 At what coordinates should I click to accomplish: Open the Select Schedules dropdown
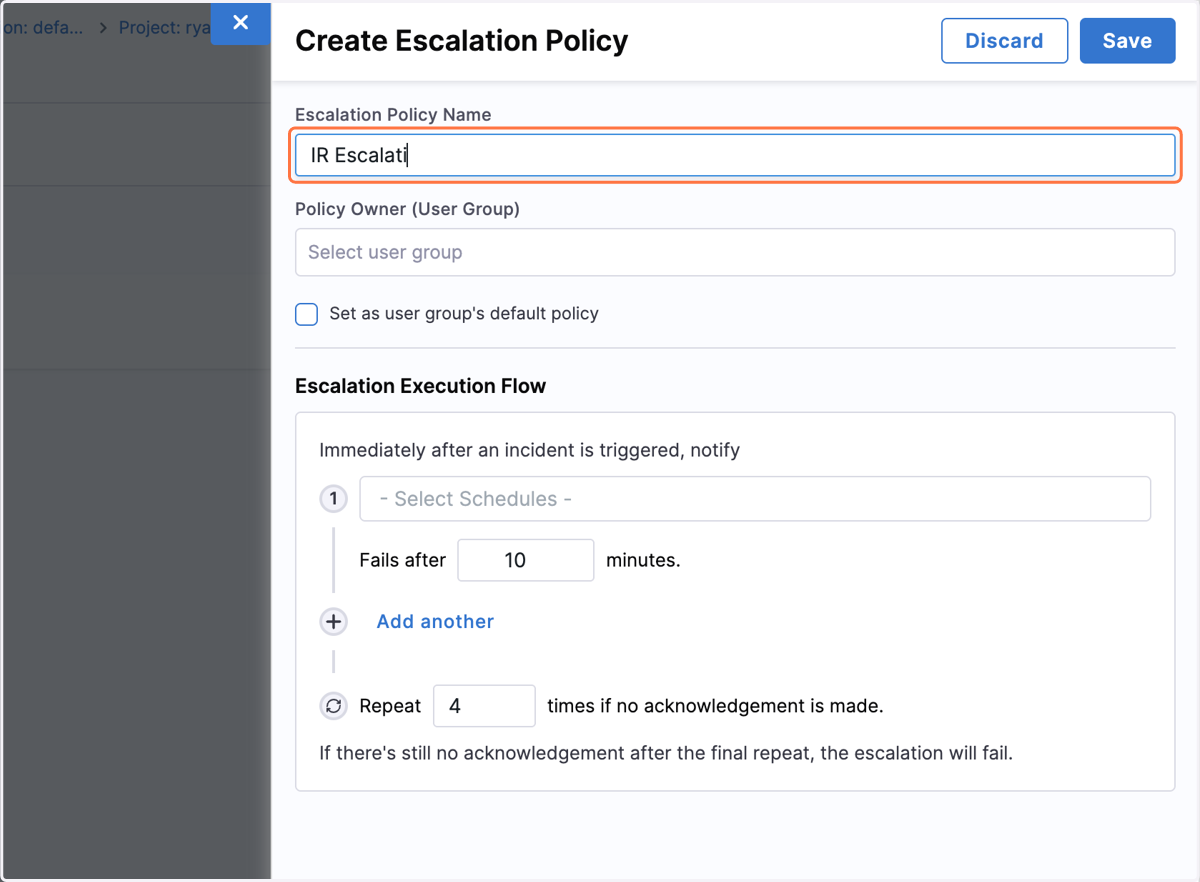click(x=755, y=498)
